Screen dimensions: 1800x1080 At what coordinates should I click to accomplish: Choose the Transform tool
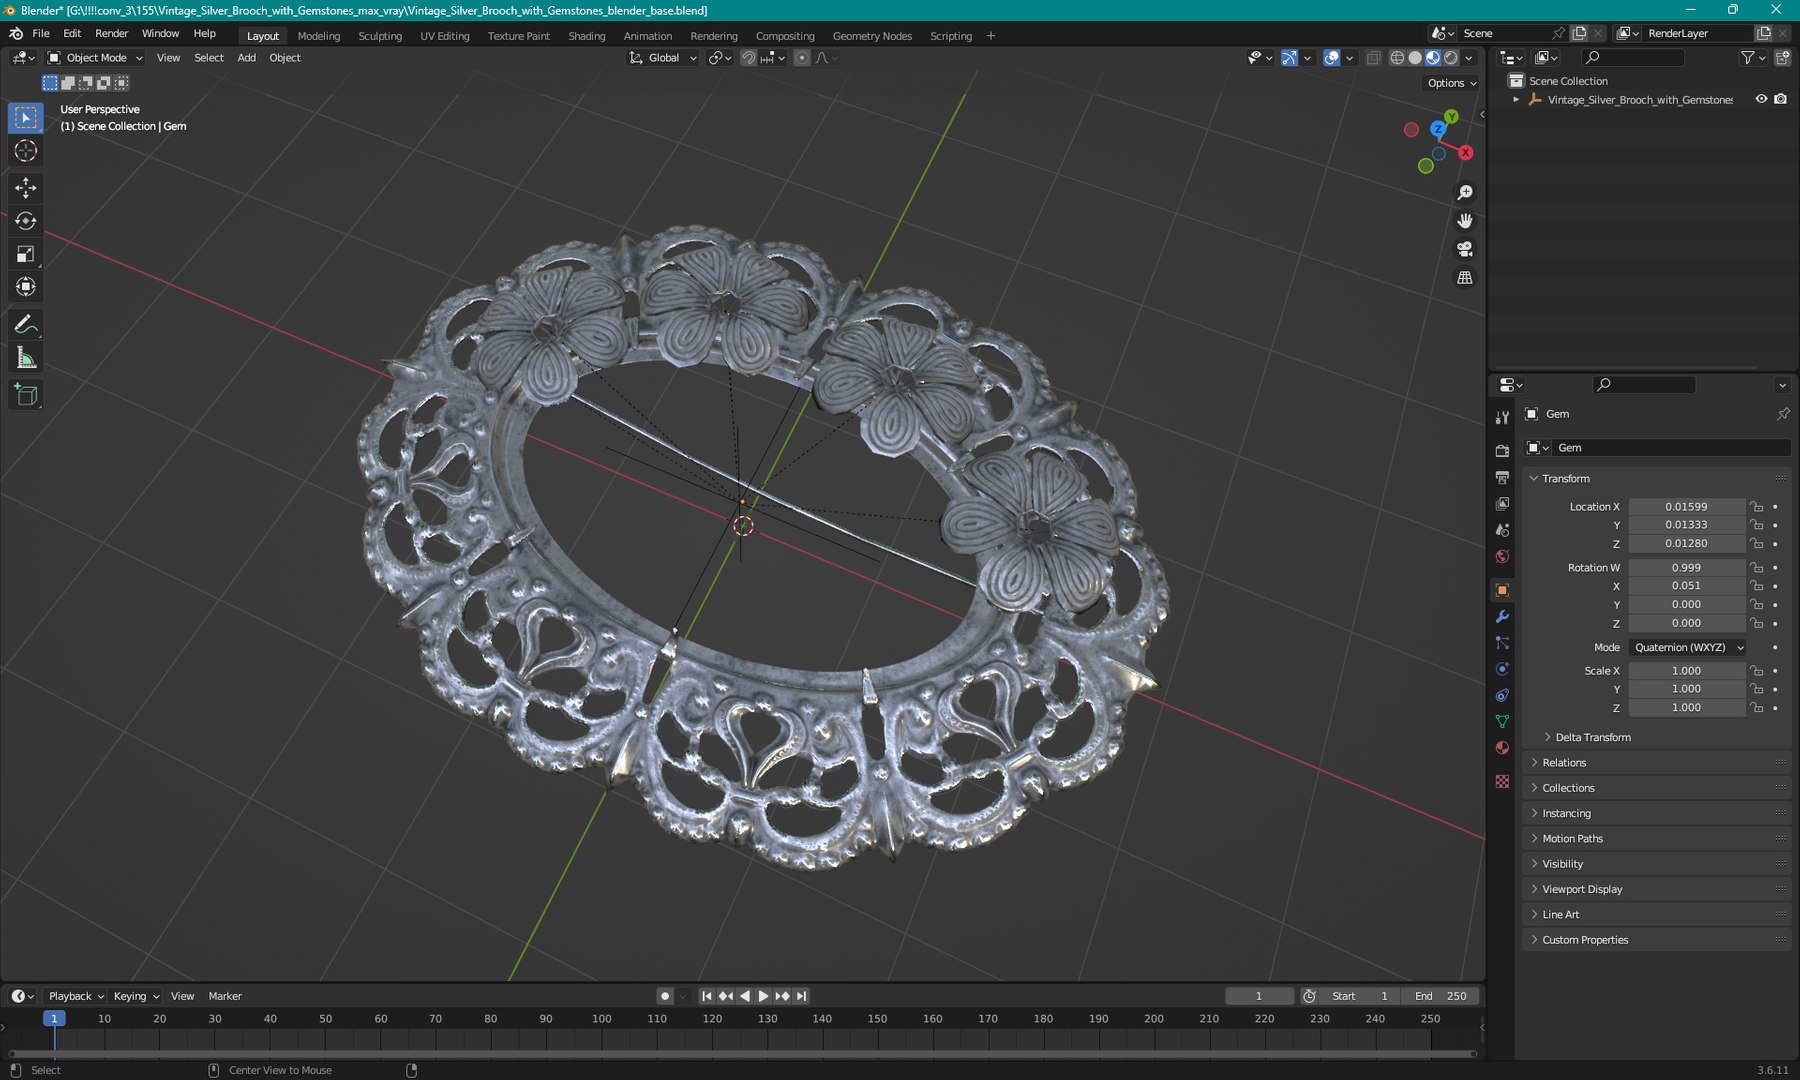26,287
